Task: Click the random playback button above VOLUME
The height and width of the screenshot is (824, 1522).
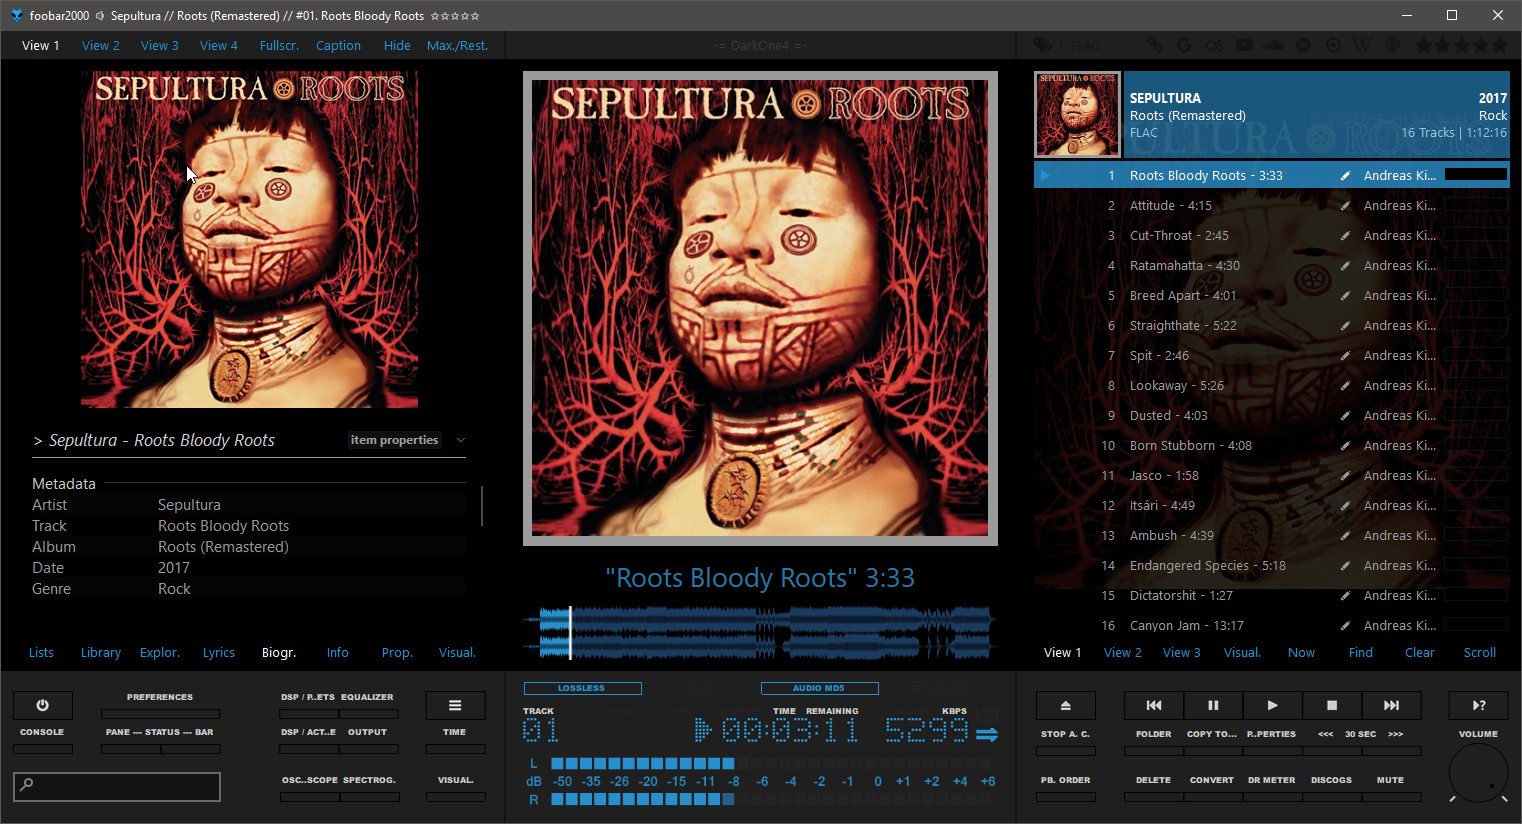Action: pos(1478,705)
